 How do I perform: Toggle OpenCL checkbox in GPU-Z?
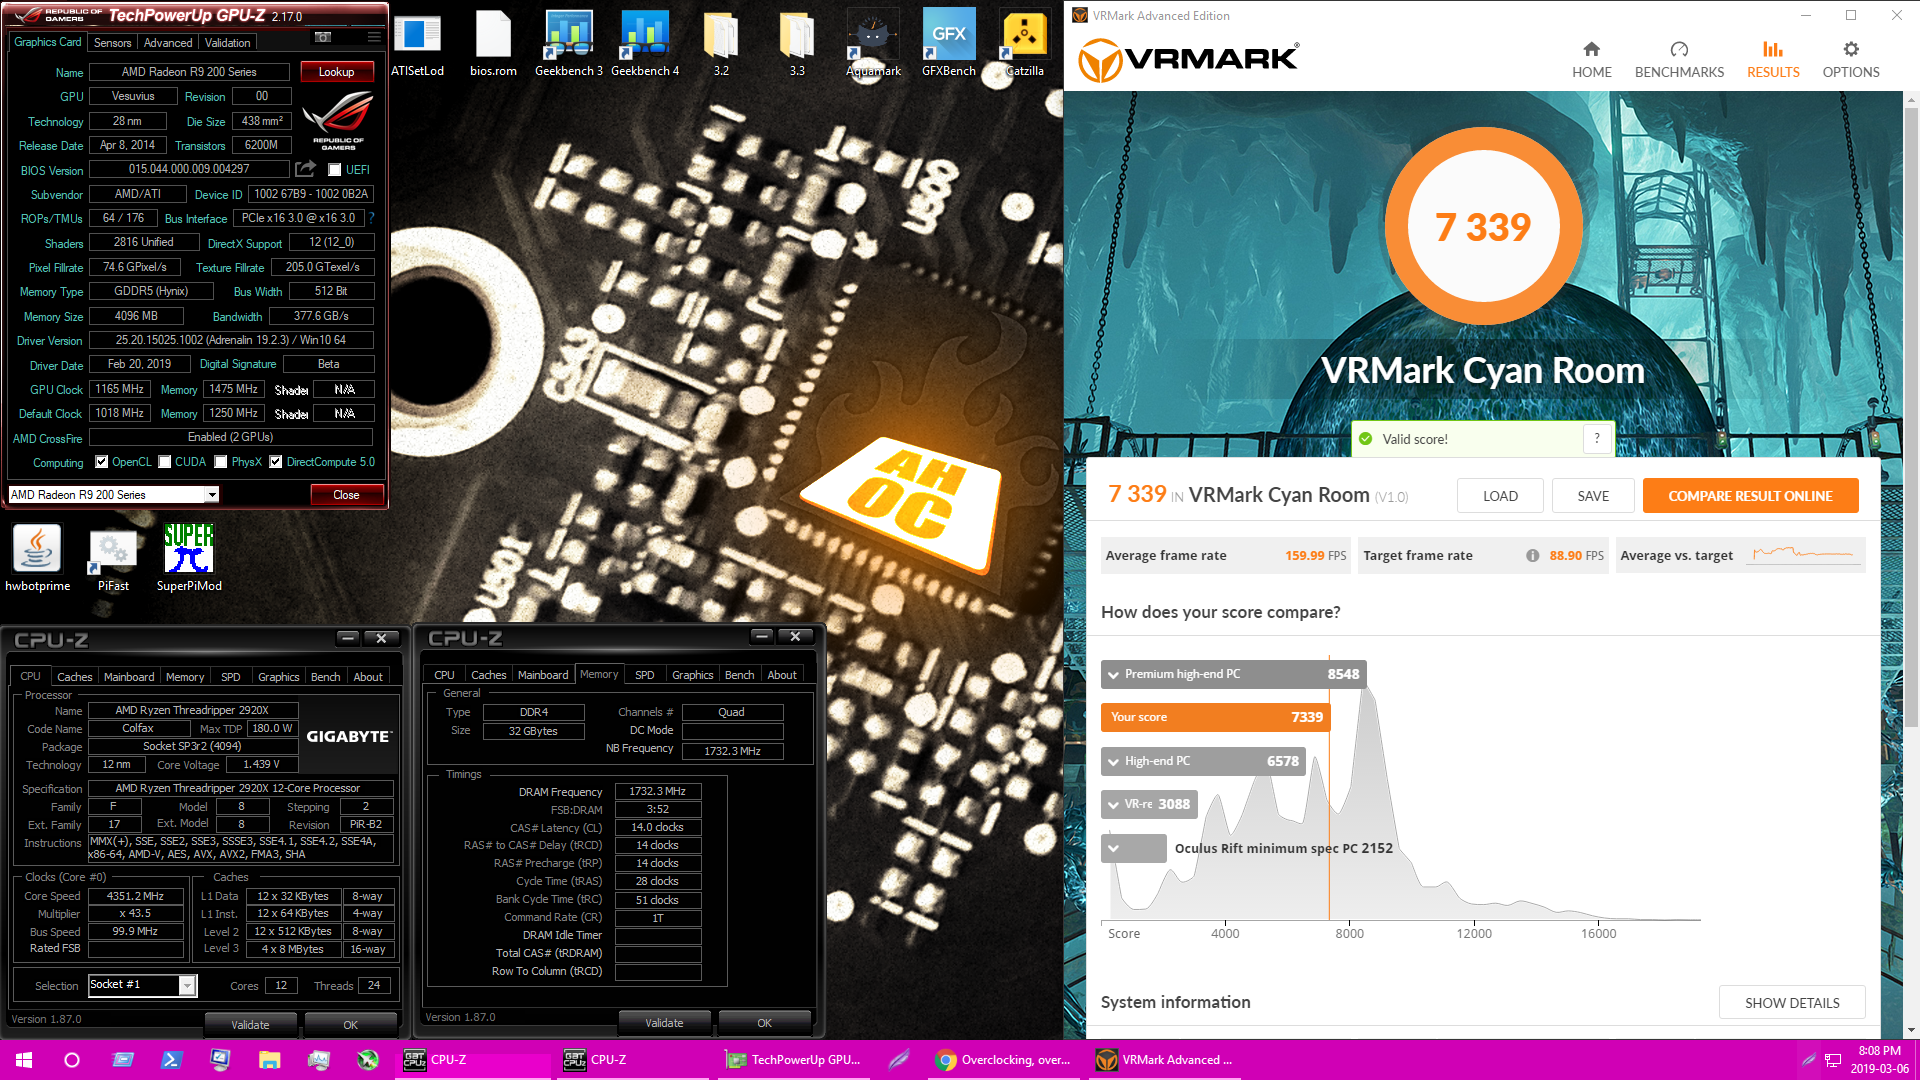click(101, 462)
